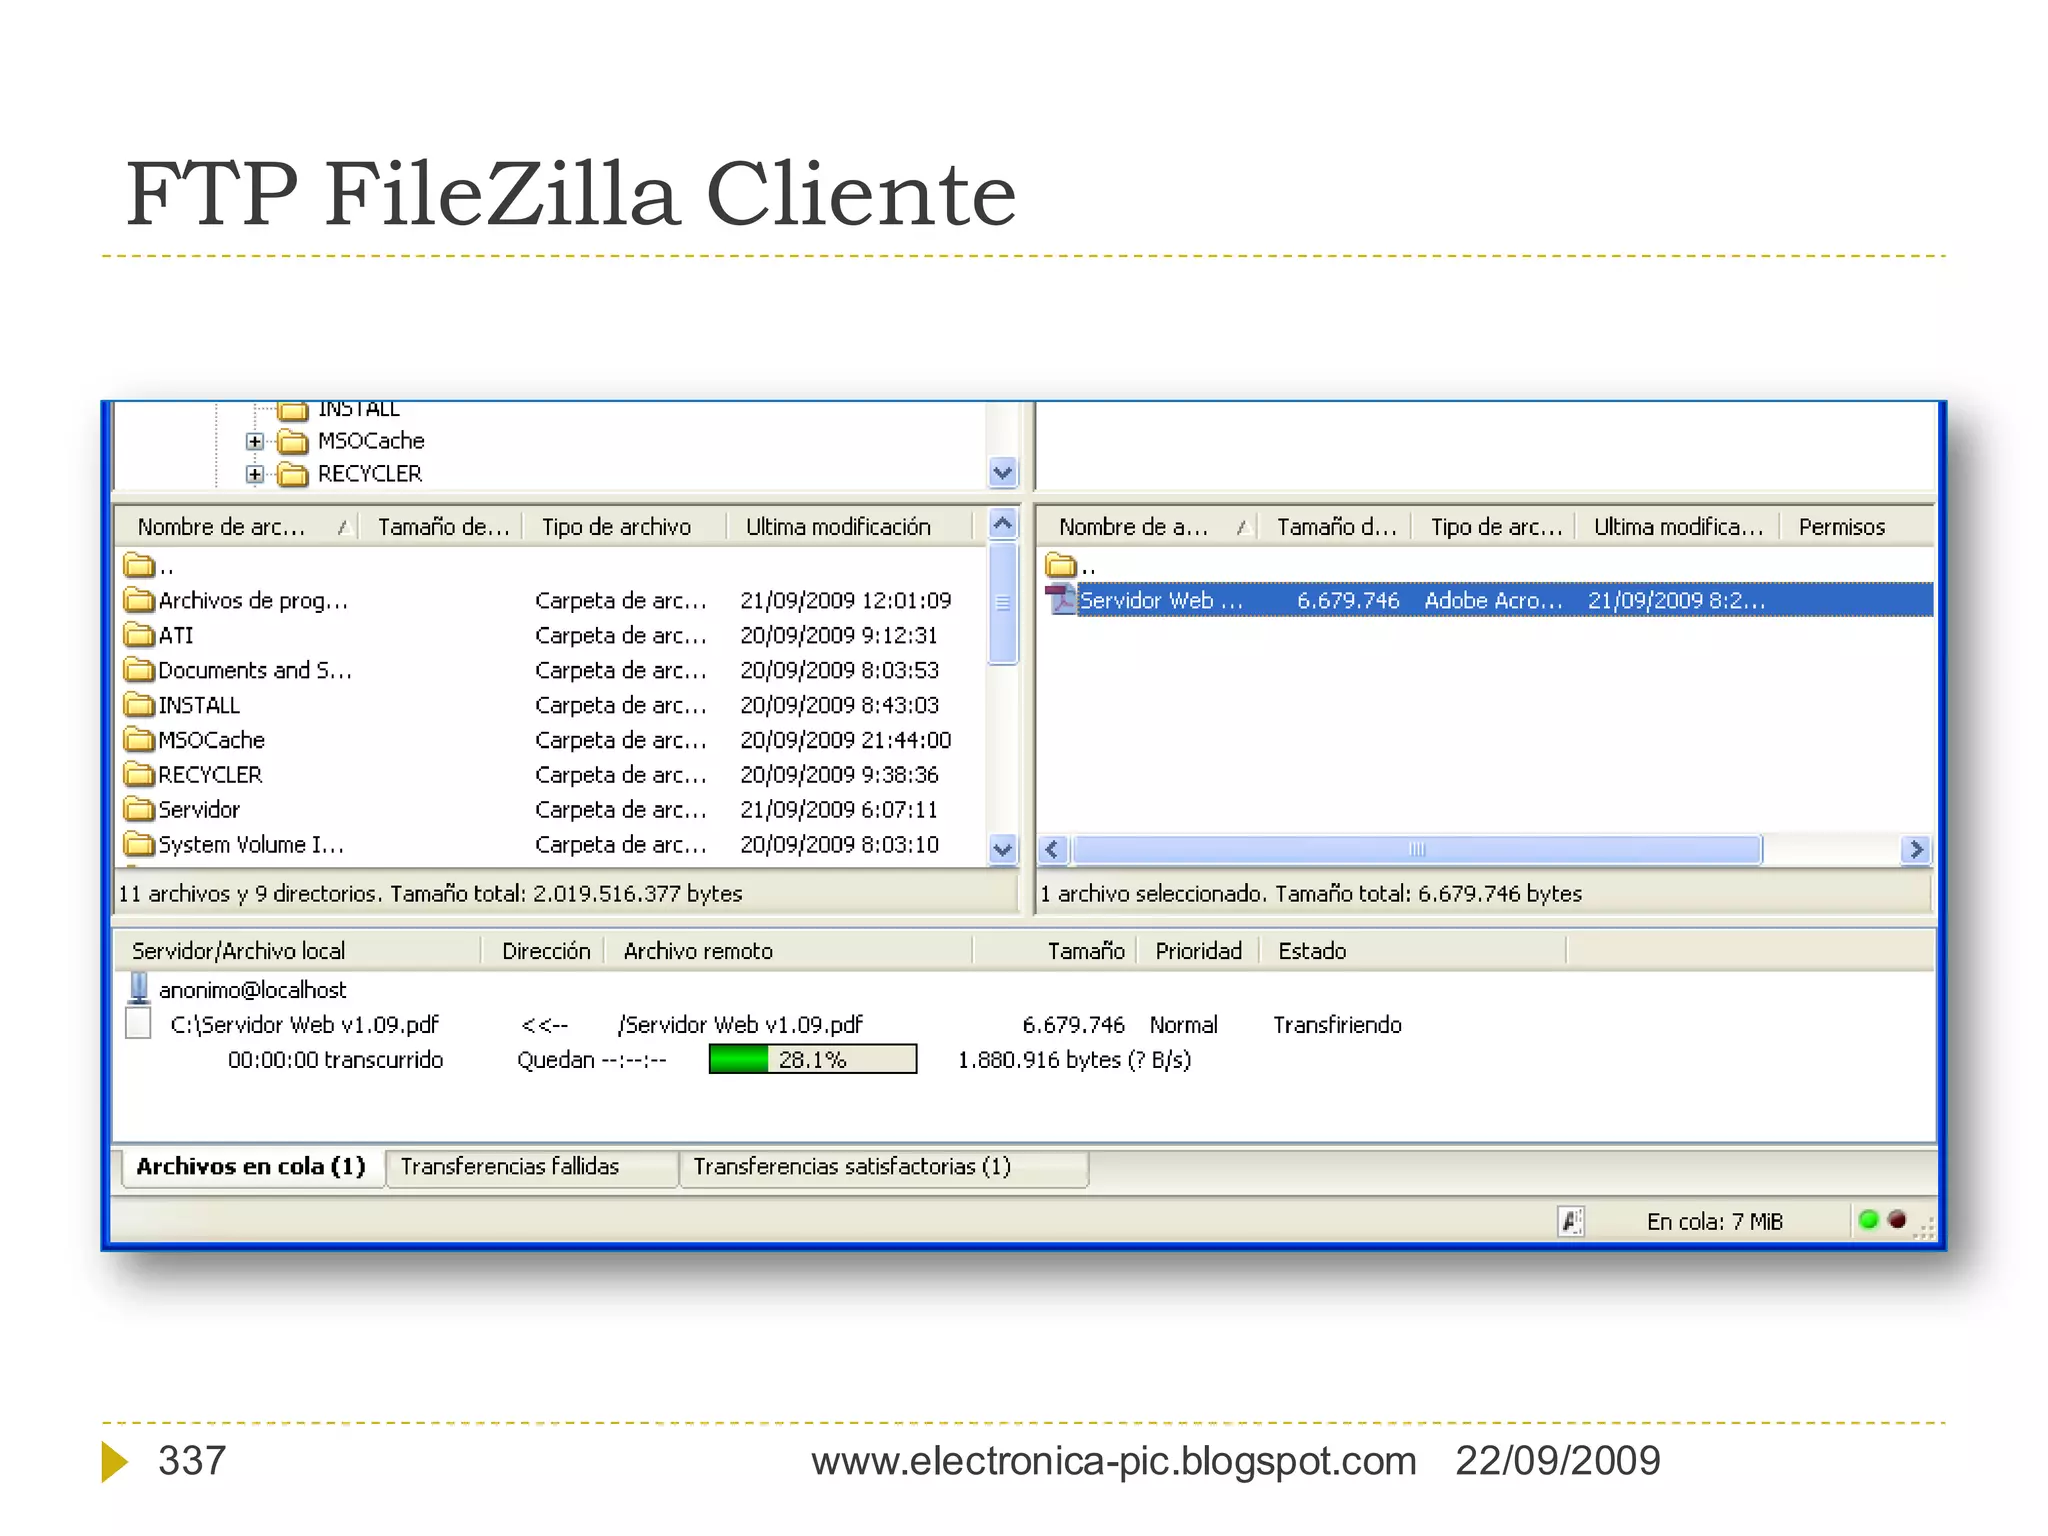The image size is (2048, 1536).
Task: Click the local parent directory folder icon
Action: pyautogui.click(x=139, y=566)
